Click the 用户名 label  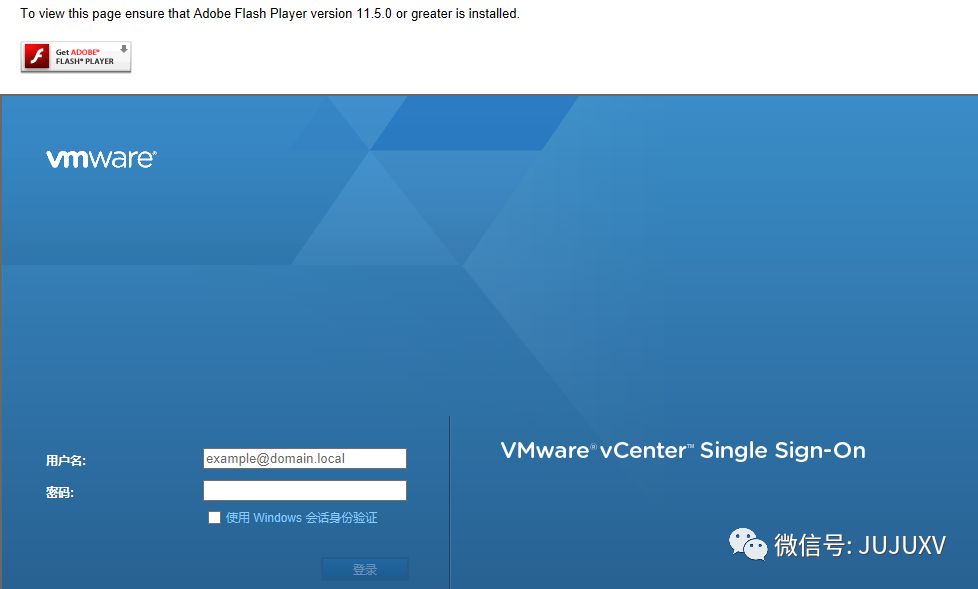[x=65, y=460]
